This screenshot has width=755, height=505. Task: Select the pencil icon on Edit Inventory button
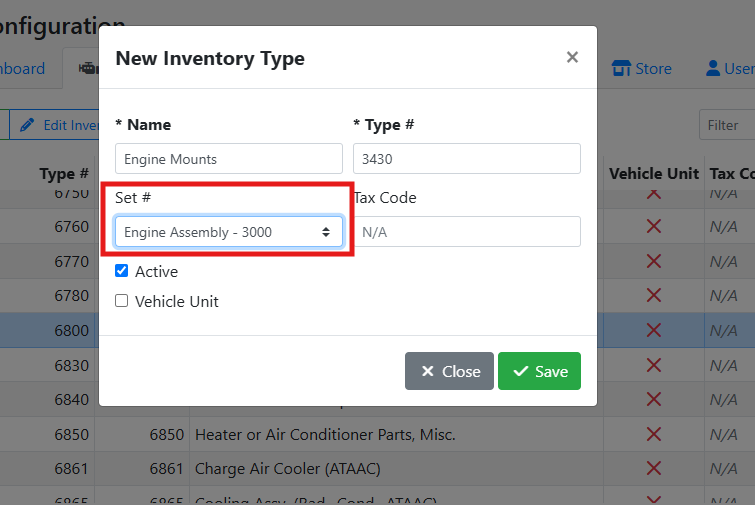point(27,125)
